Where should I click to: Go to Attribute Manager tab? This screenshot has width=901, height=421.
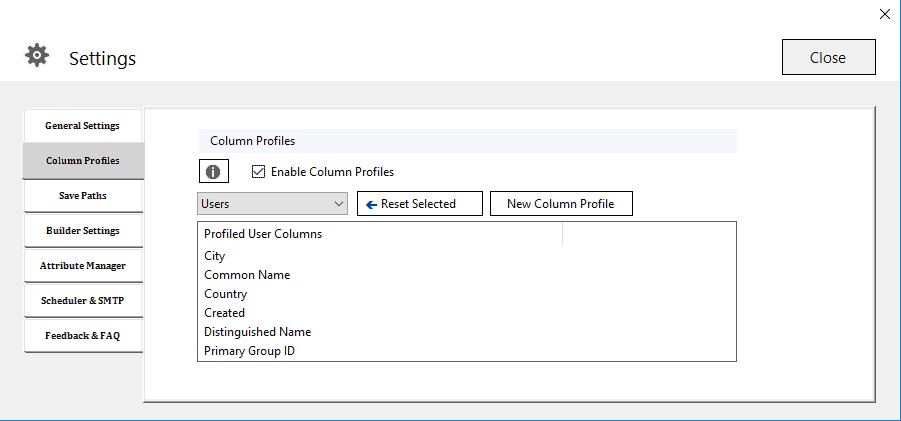(83, 266)
